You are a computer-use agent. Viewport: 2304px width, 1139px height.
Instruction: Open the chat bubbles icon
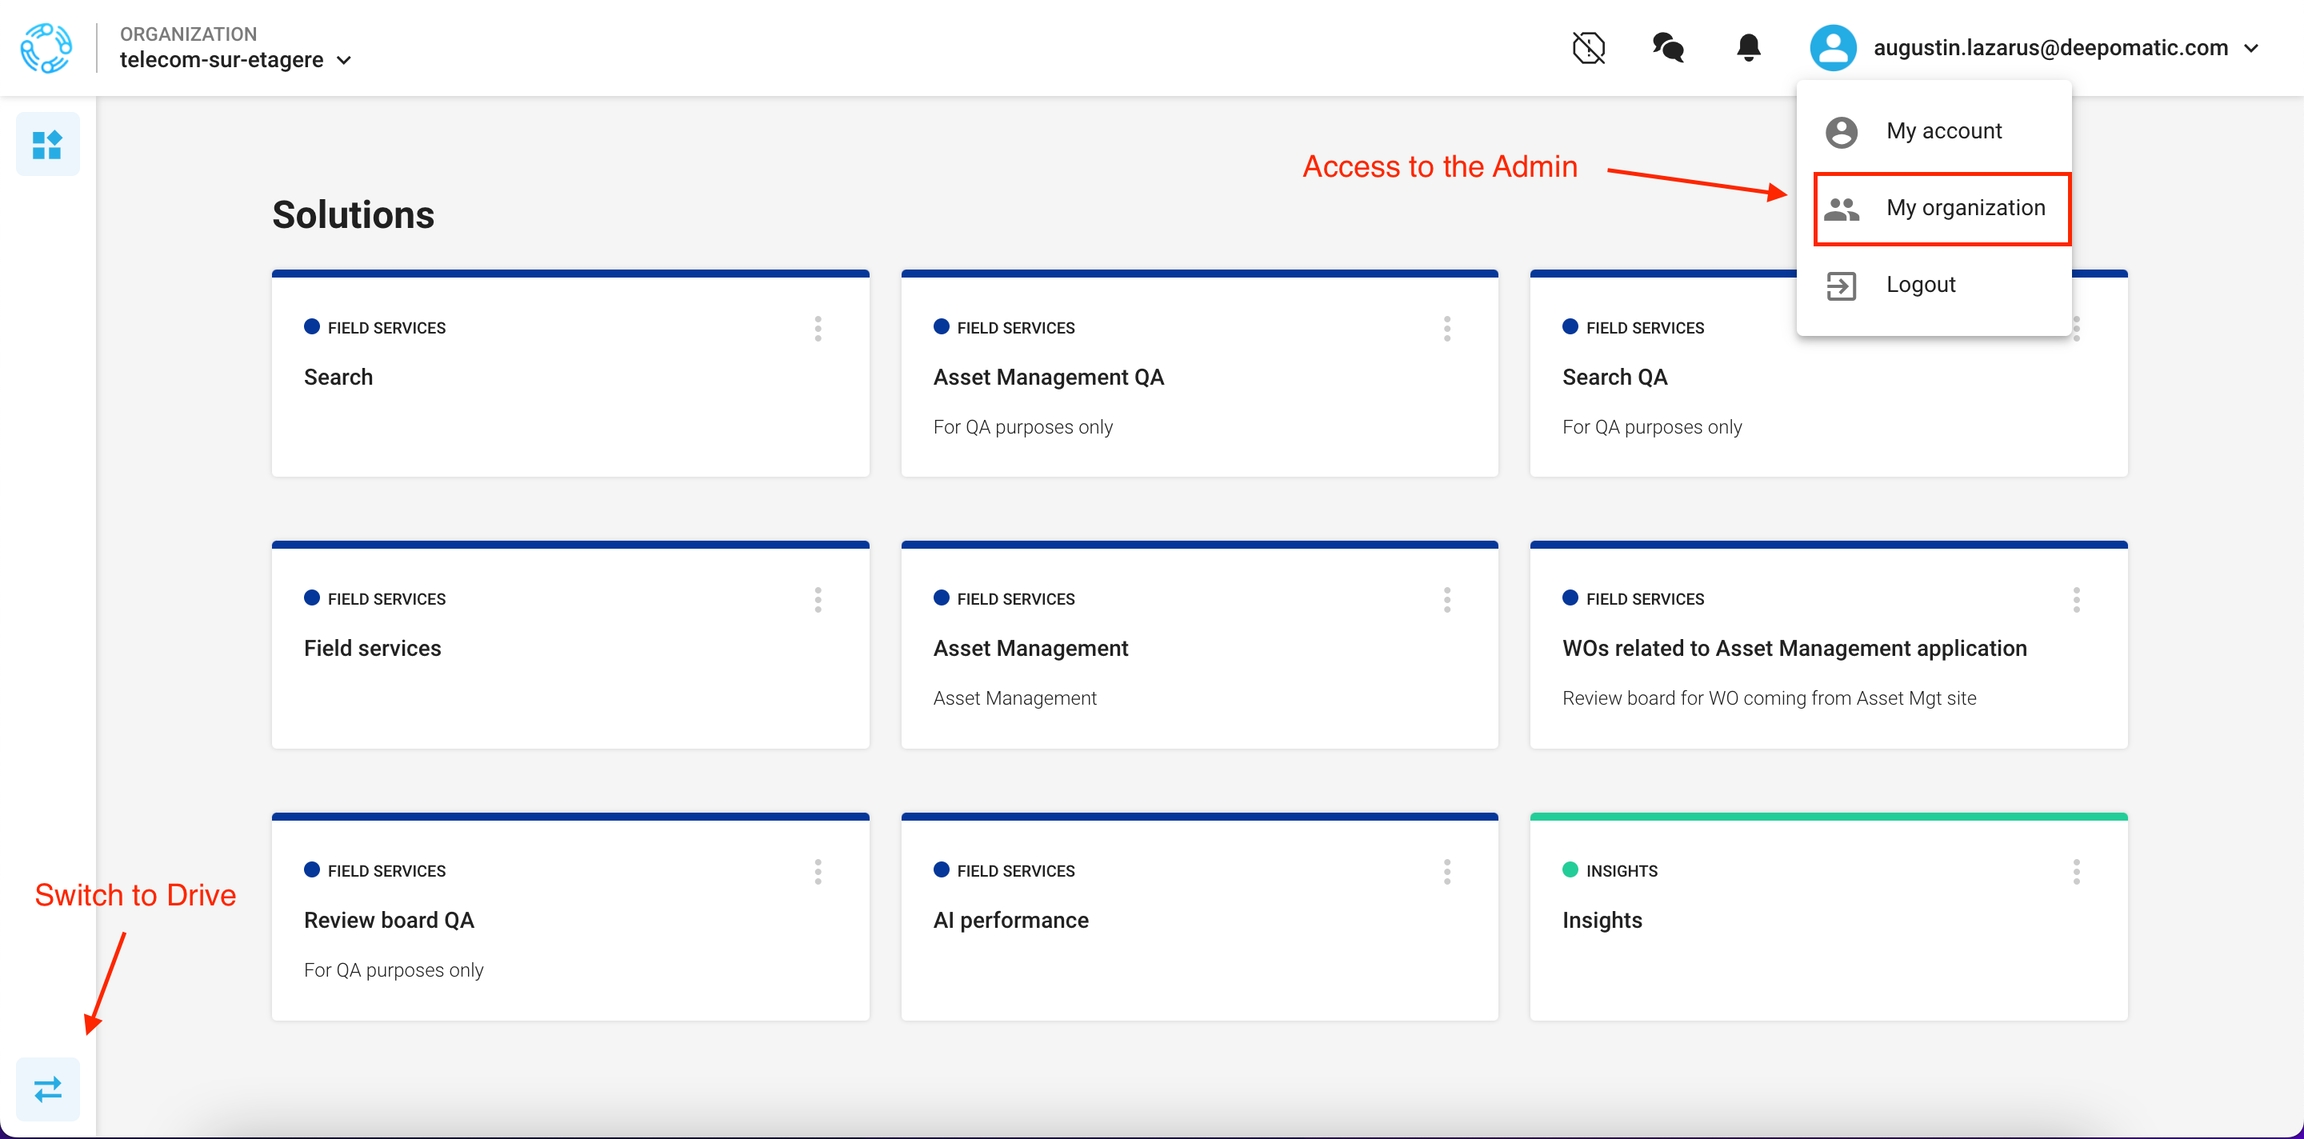click(x=1668, y=48)
